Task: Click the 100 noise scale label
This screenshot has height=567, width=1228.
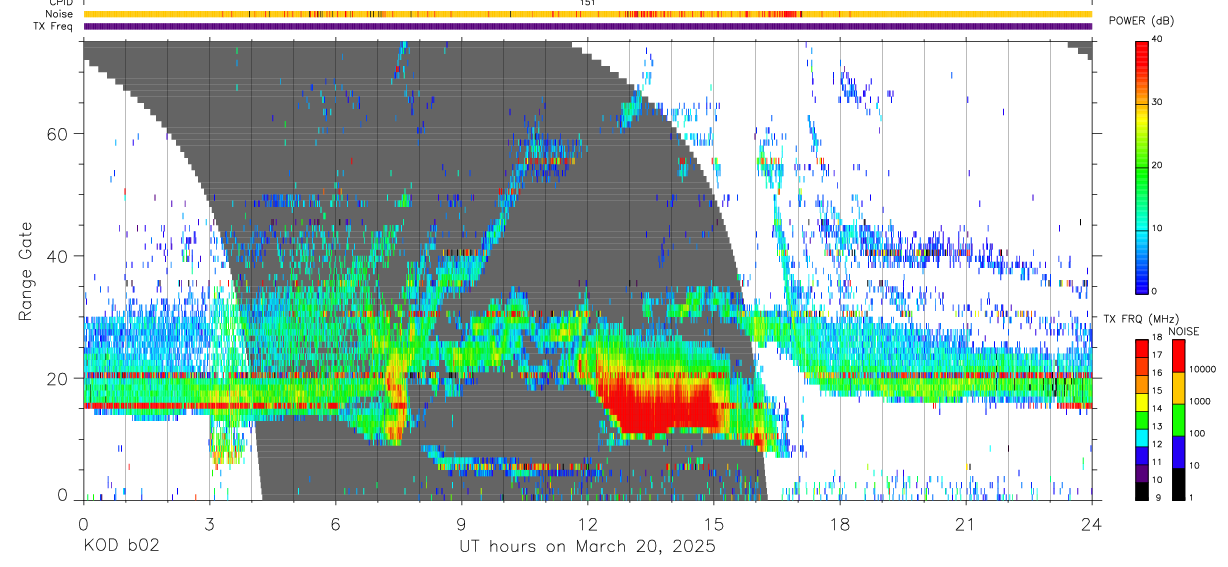Action: click(x=1196, y=434)
